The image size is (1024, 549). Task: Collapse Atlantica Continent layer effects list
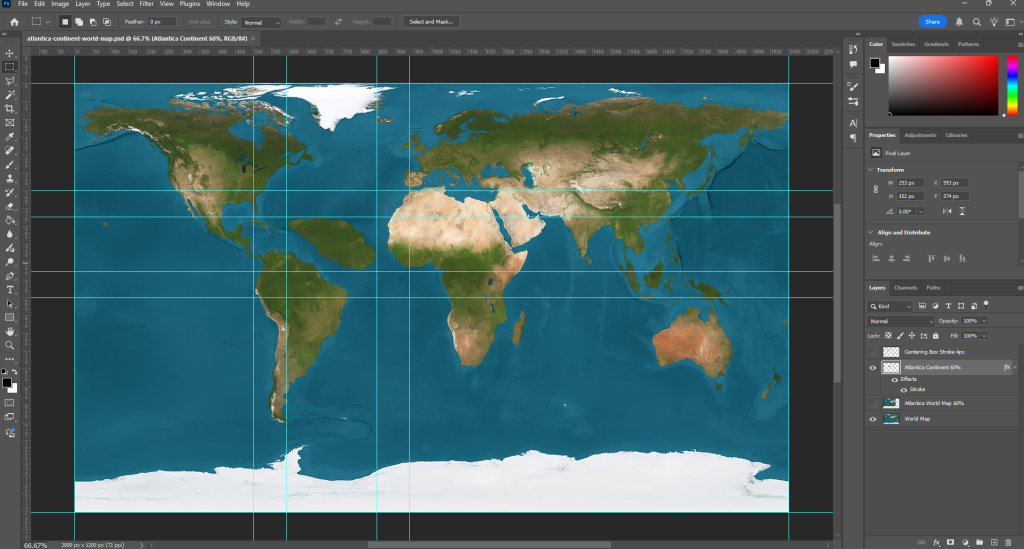pyautogui.click(x=1016, y=368)
